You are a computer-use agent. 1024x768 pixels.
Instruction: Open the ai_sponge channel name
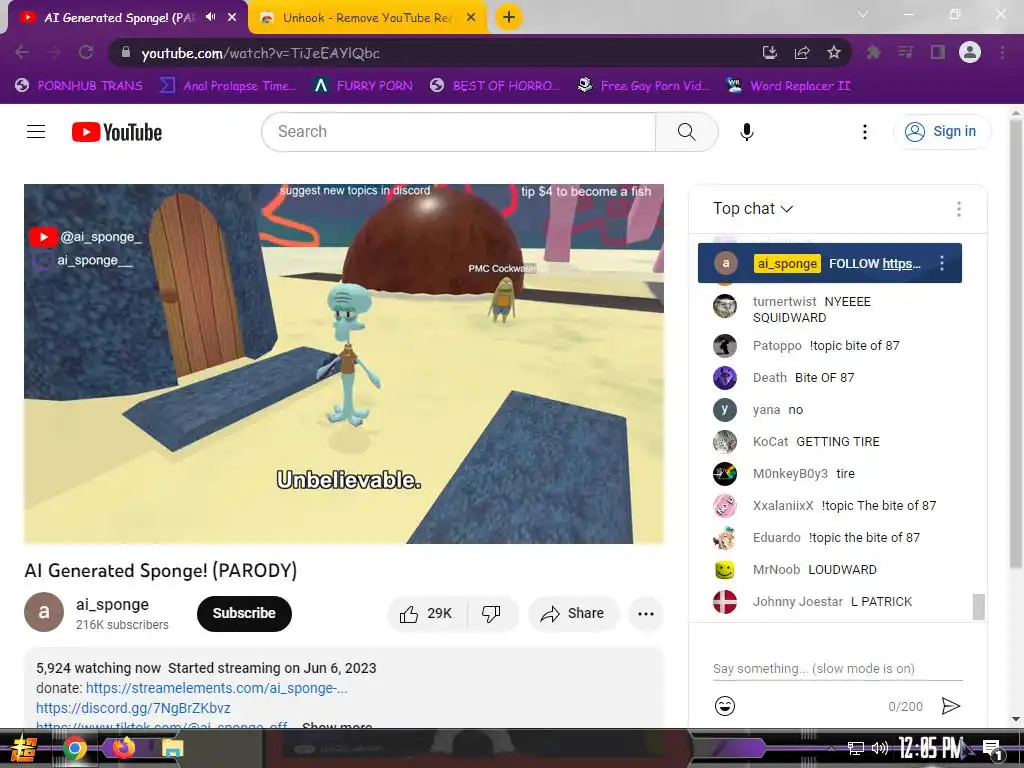point(112,604)
